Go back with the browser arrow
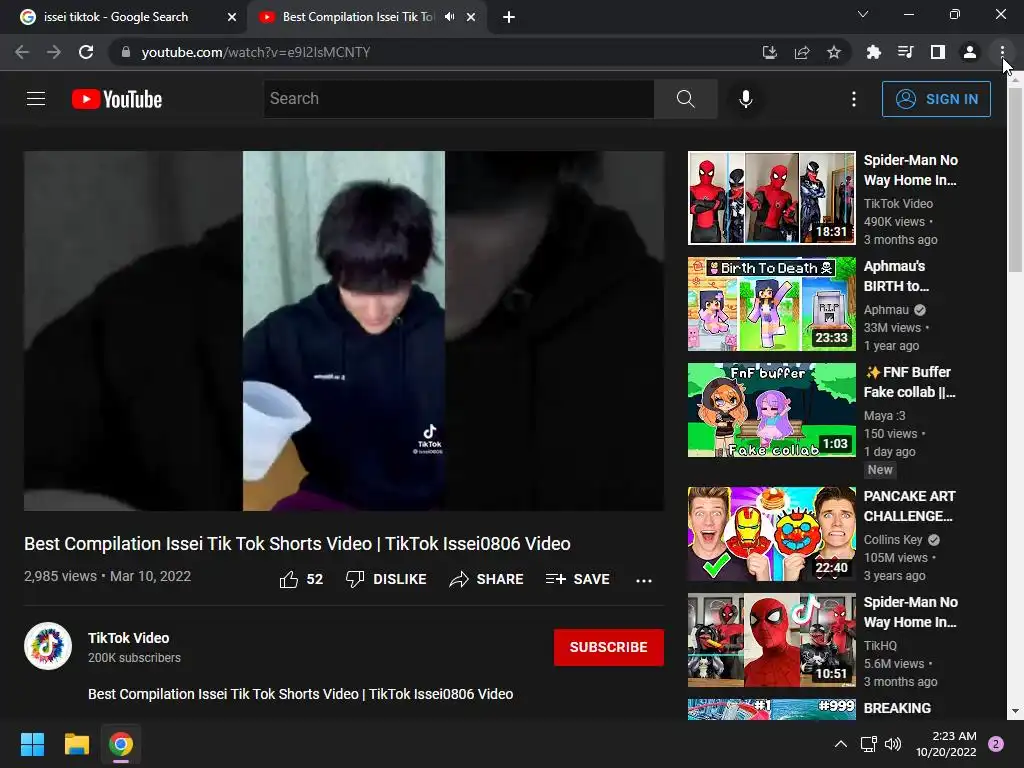This screenshot has width=1024, height=768. [x=22, y=52]
